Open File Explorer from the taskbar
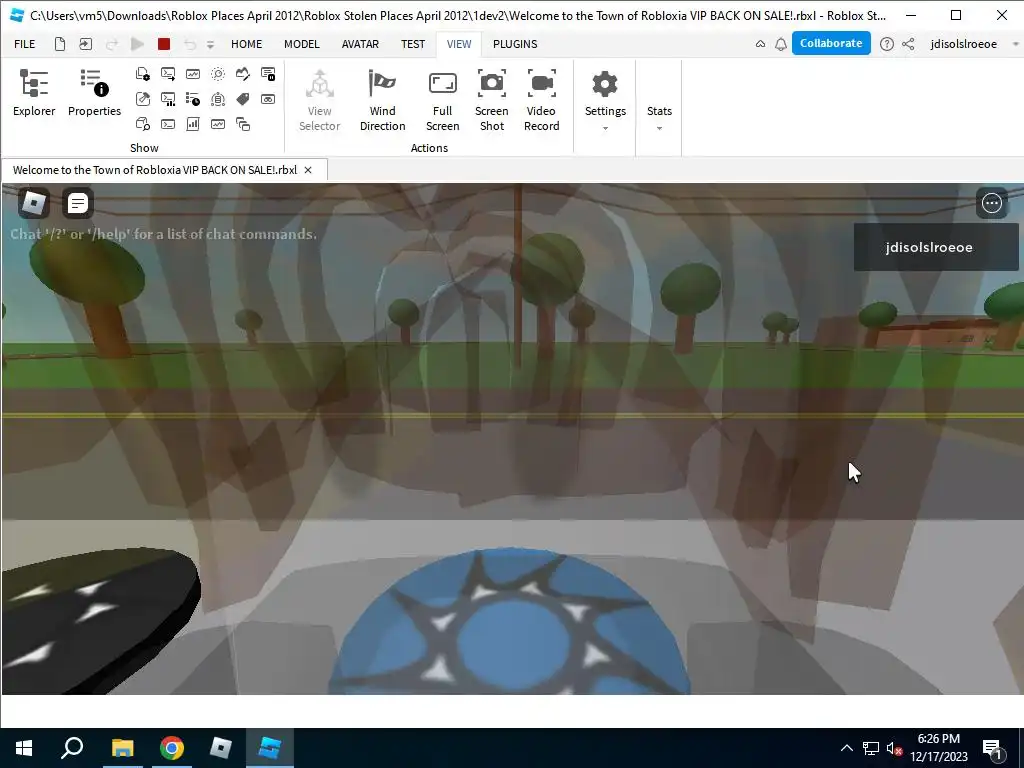 coord(122,748)
